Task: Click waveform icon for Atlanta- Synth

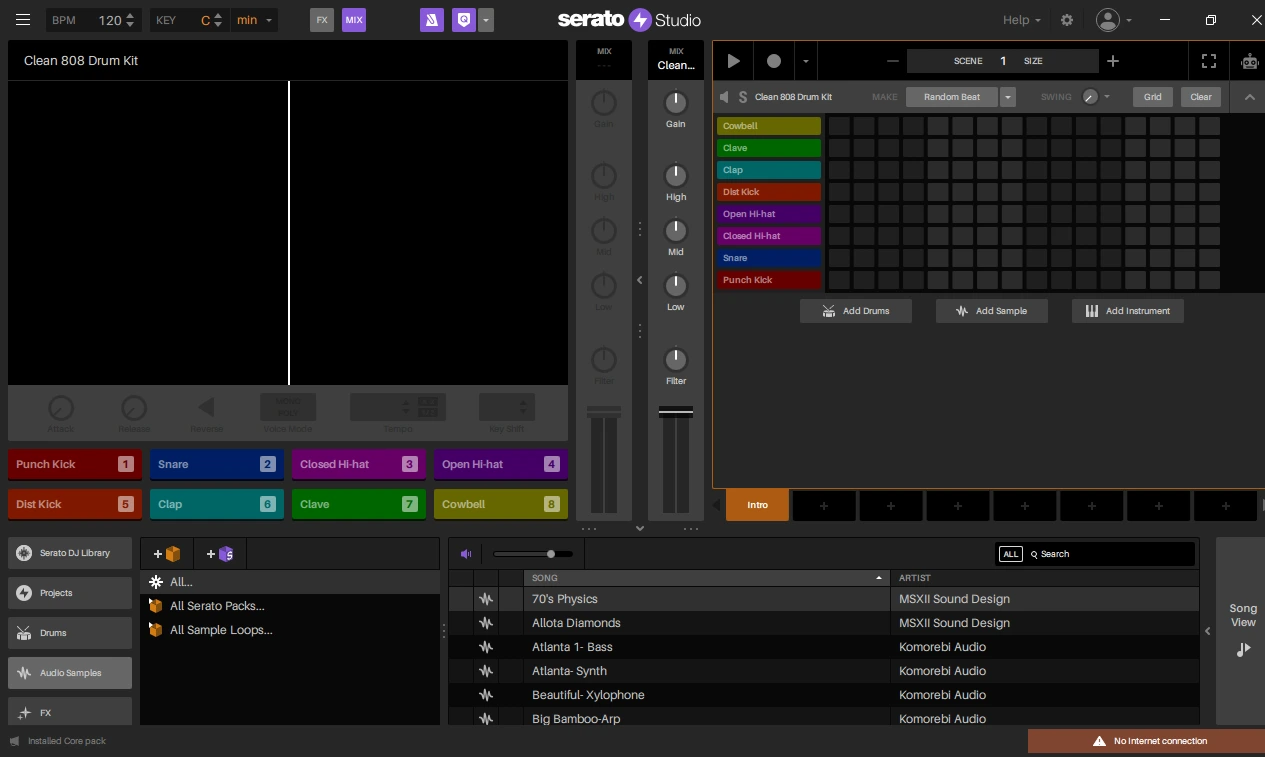Action: click(x=486, y=671)
